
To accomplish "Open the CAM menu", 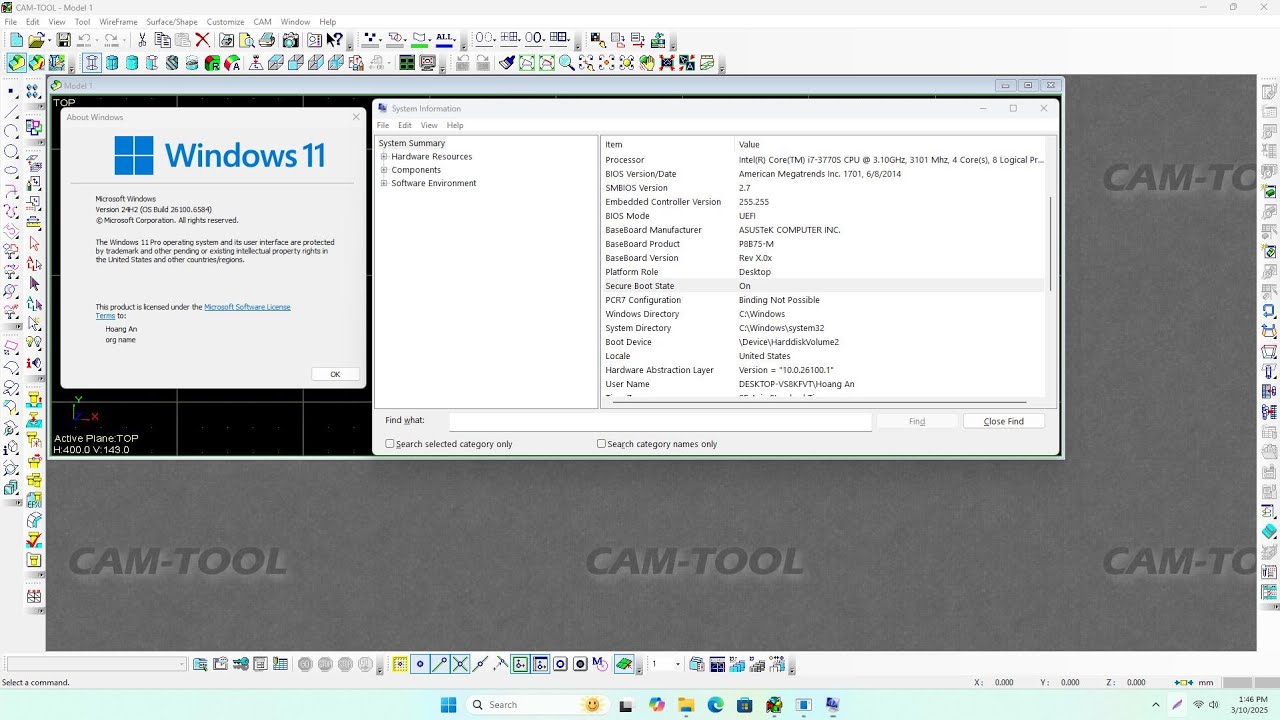I will pyautogui.click(x=262, y=22).
